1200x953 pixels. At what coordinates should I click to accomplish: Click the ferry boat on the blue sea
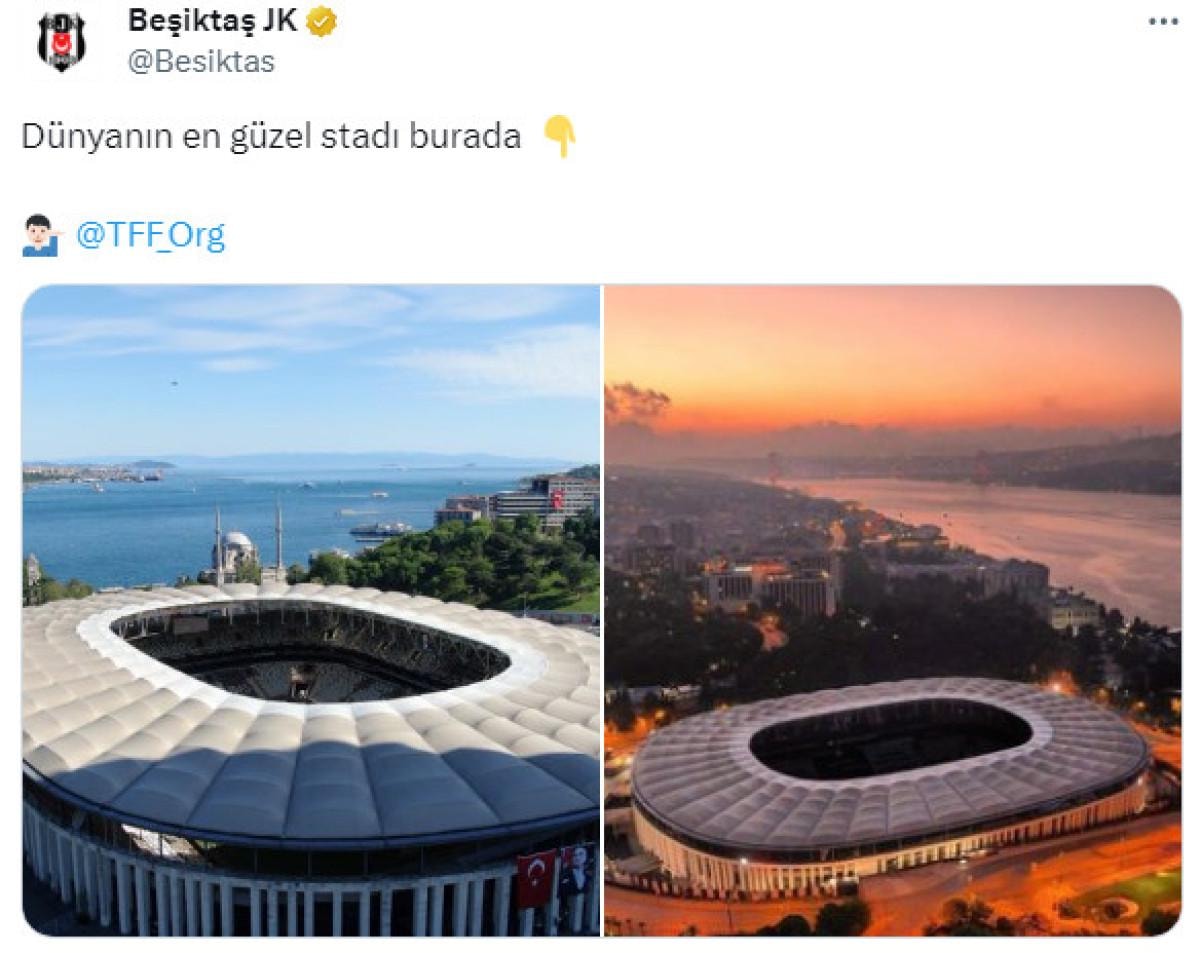click(379, 530)
